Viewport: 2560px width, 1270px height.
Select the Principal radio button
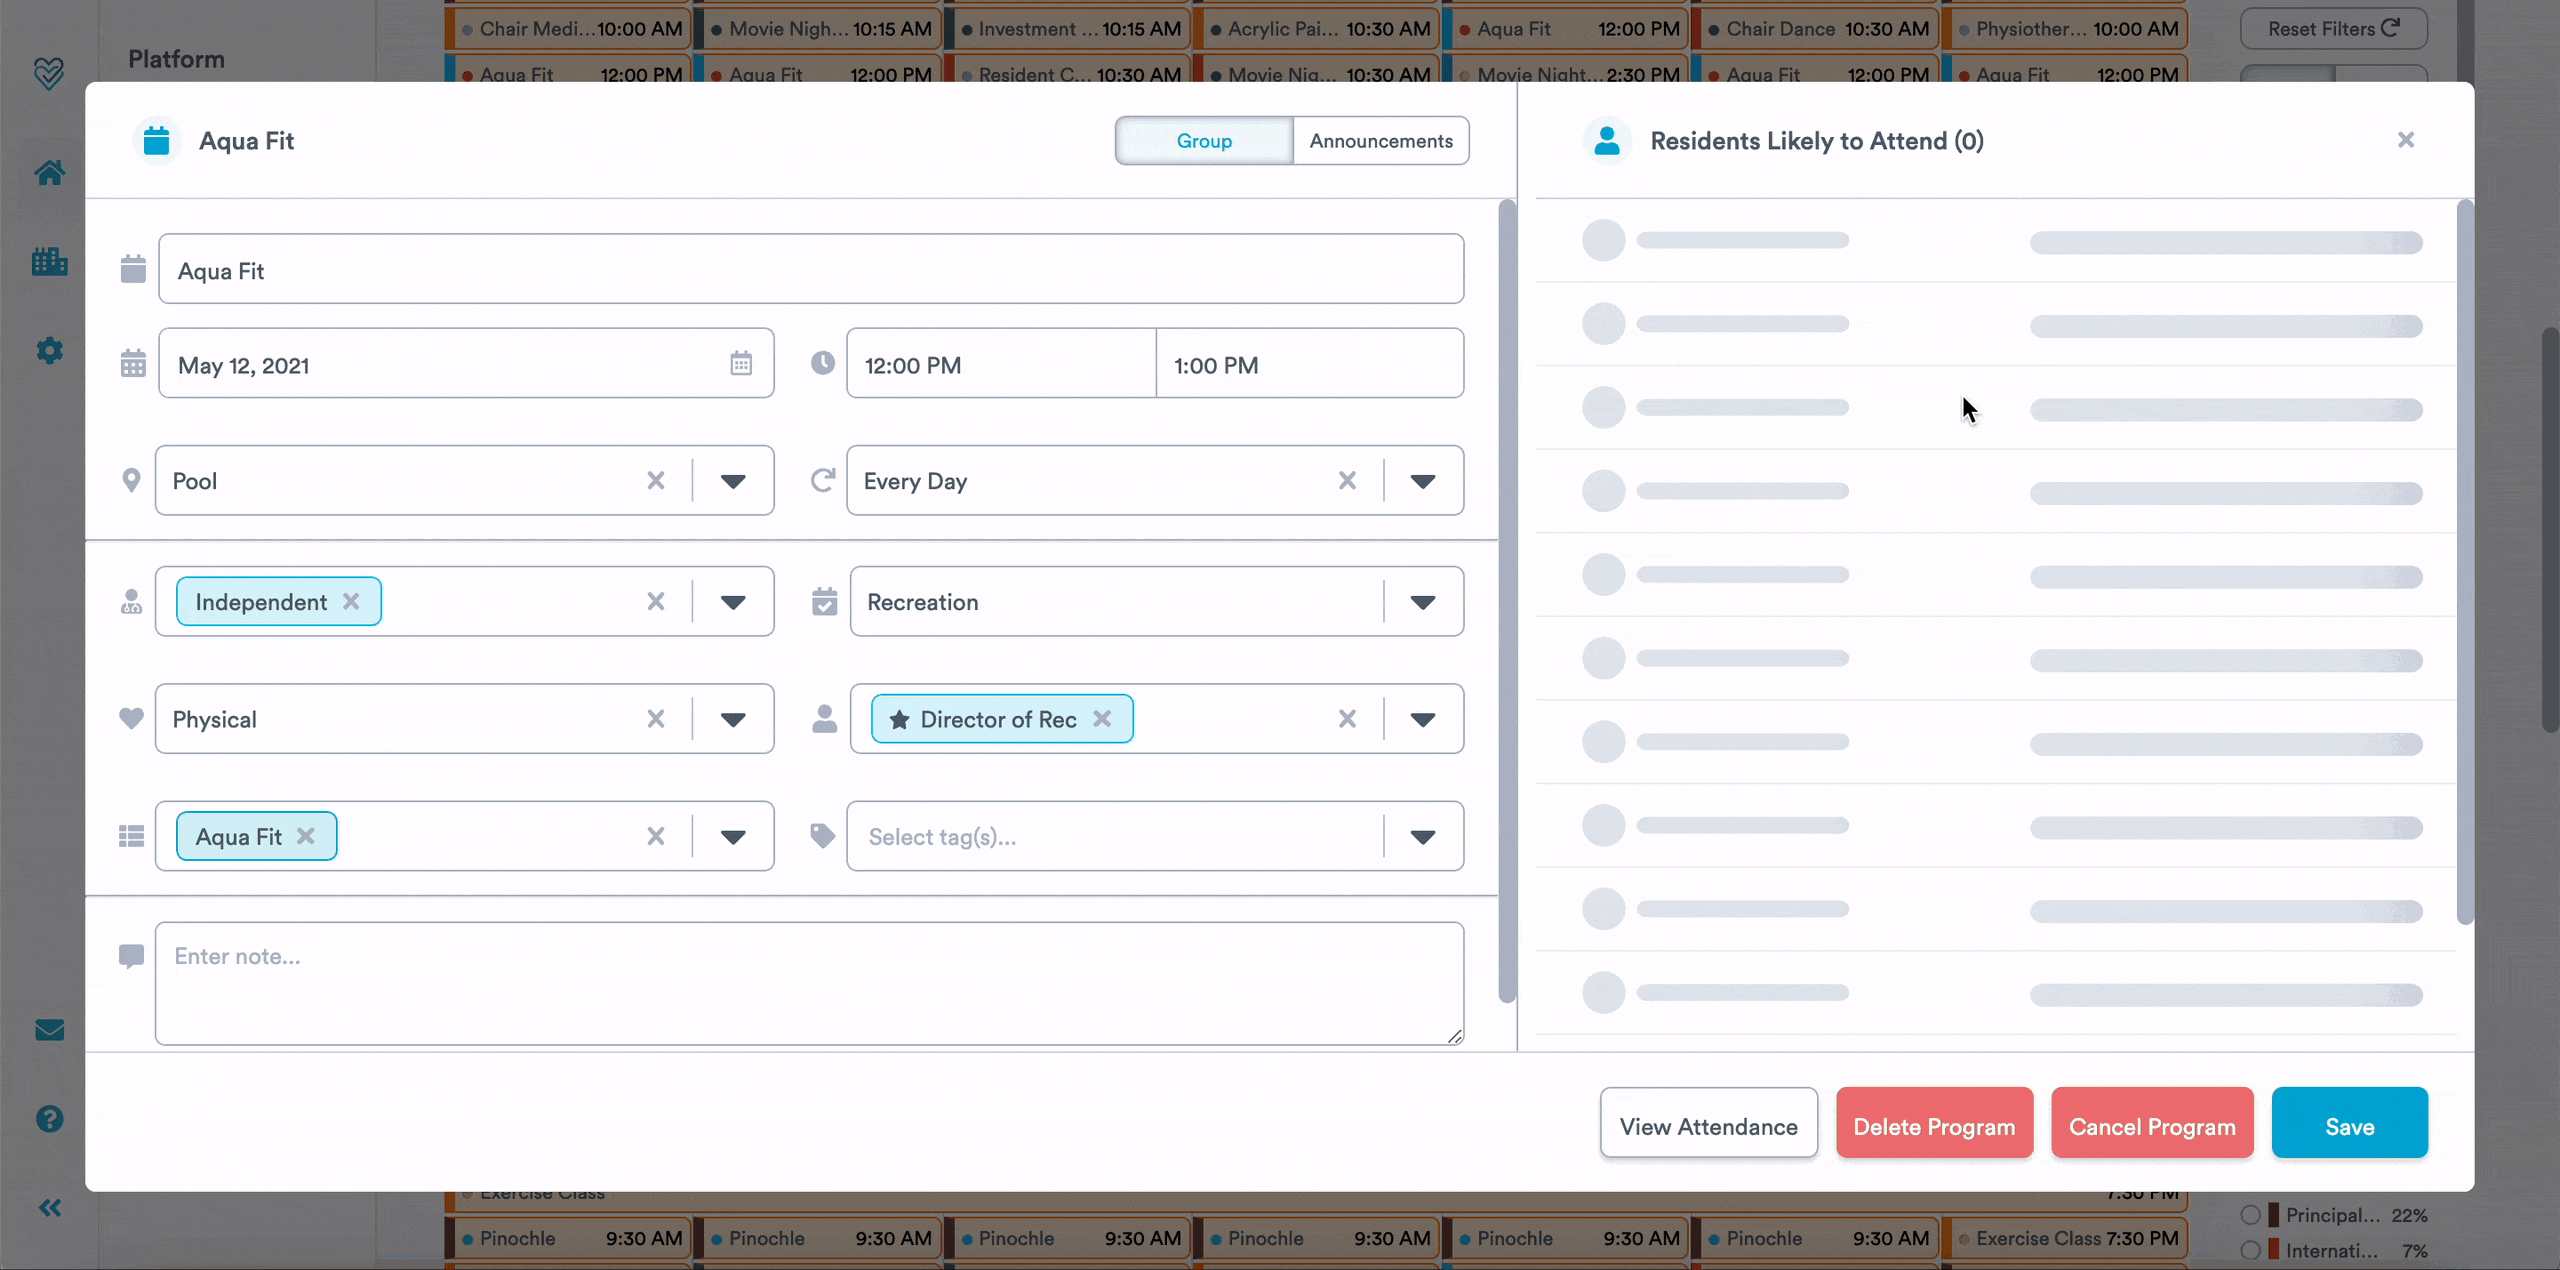pyautogui.click(x=2250, y=1215)
